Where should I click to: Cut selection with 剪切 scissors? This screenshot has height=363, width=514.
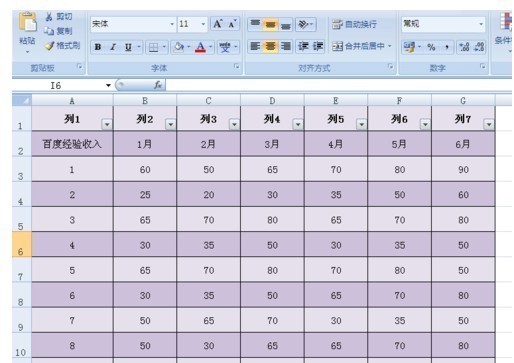pyautogui.click(x=59, y=17)
